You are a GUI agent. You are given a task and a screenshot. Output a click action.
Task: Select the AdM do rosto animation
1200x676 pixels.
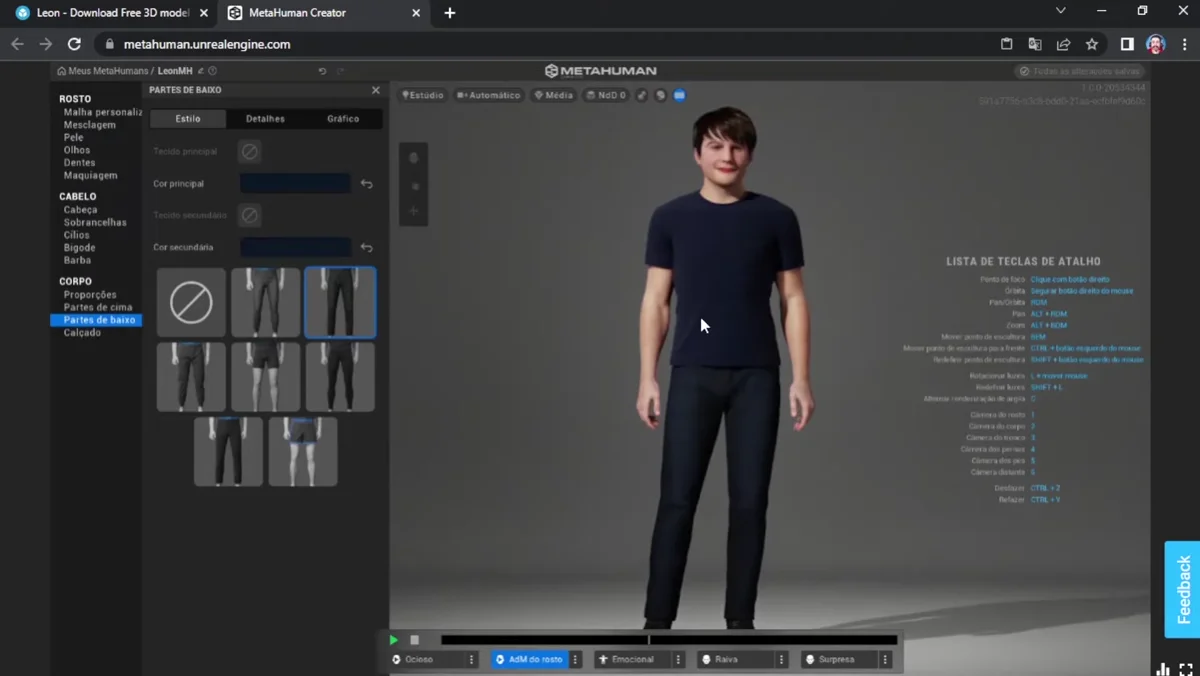[x=530, y=660]
